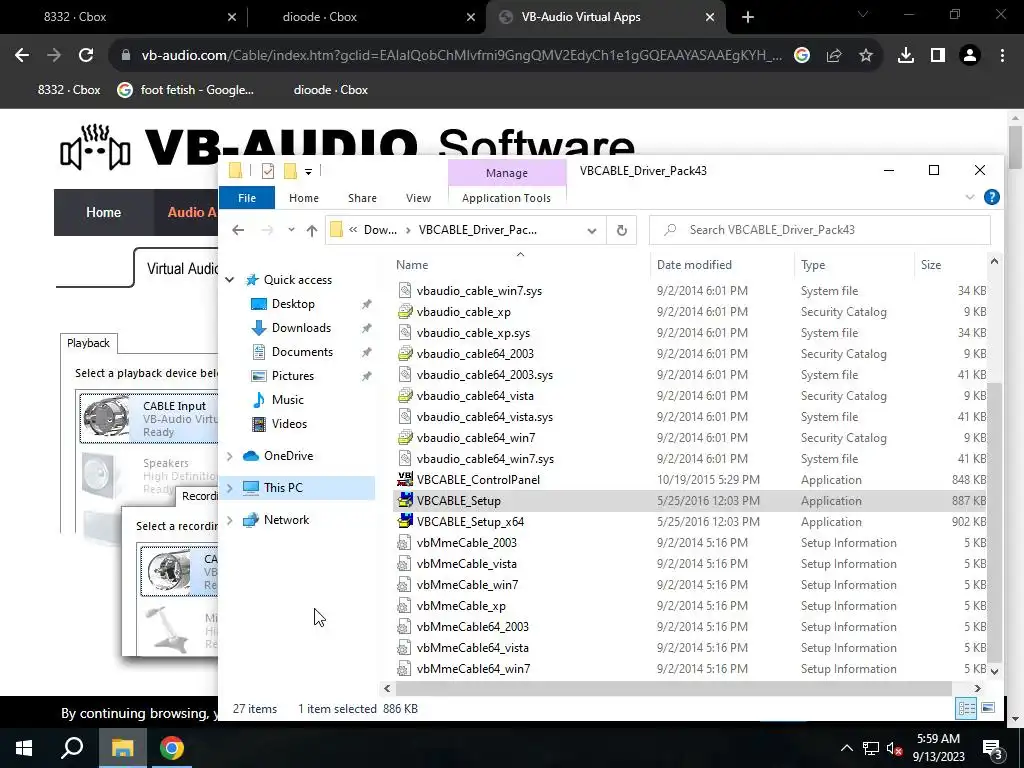Select VBCABLE_Setup_x64 application icon
This screenshot has height=768, width=1024.
405,521
